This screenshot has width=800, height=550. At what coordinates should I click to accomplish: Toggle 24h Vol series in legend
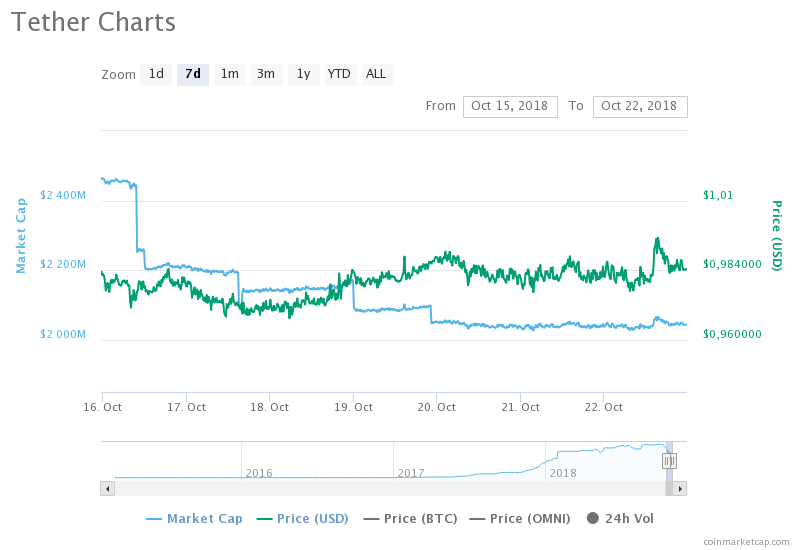tap(620, 519)
